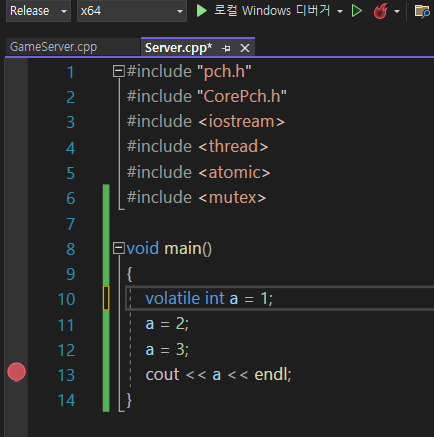
Task: Collapse the #include block outline
Action: (118, 71)
